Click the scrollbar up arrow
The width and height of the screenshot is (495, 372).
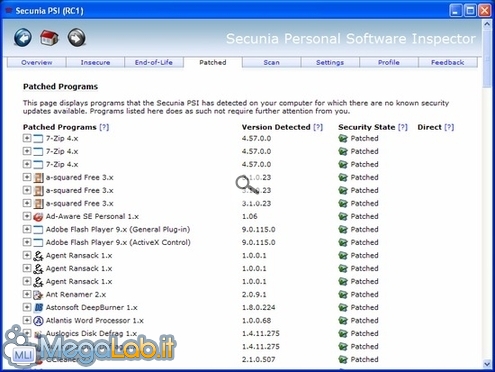point(487,24)
